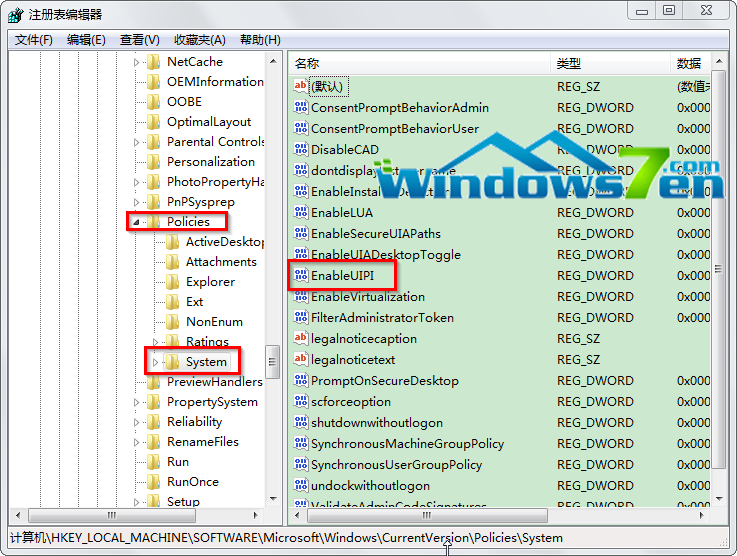Expand the PropertySystem tree node
The height and width of the screenshot is (556, 737).
[136, 402]
